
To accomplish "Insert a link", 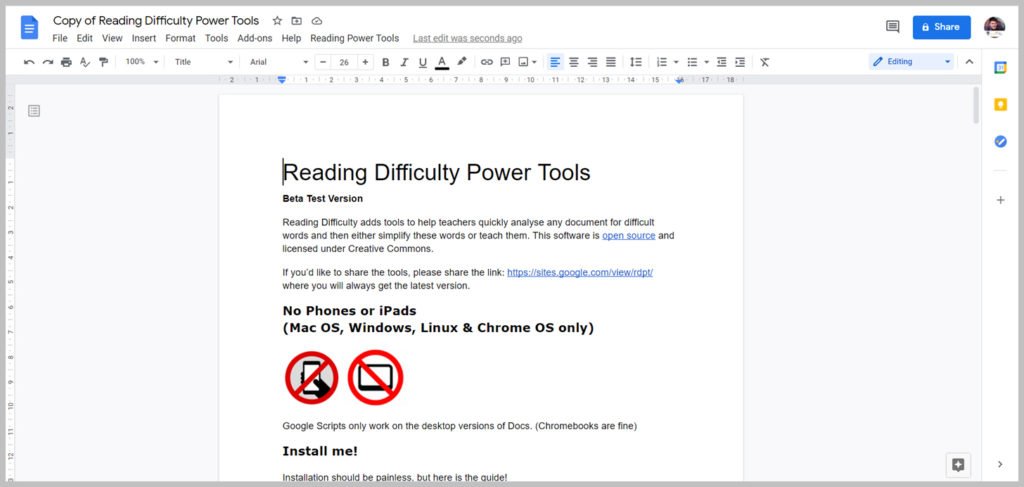I will tap(487, 62).
